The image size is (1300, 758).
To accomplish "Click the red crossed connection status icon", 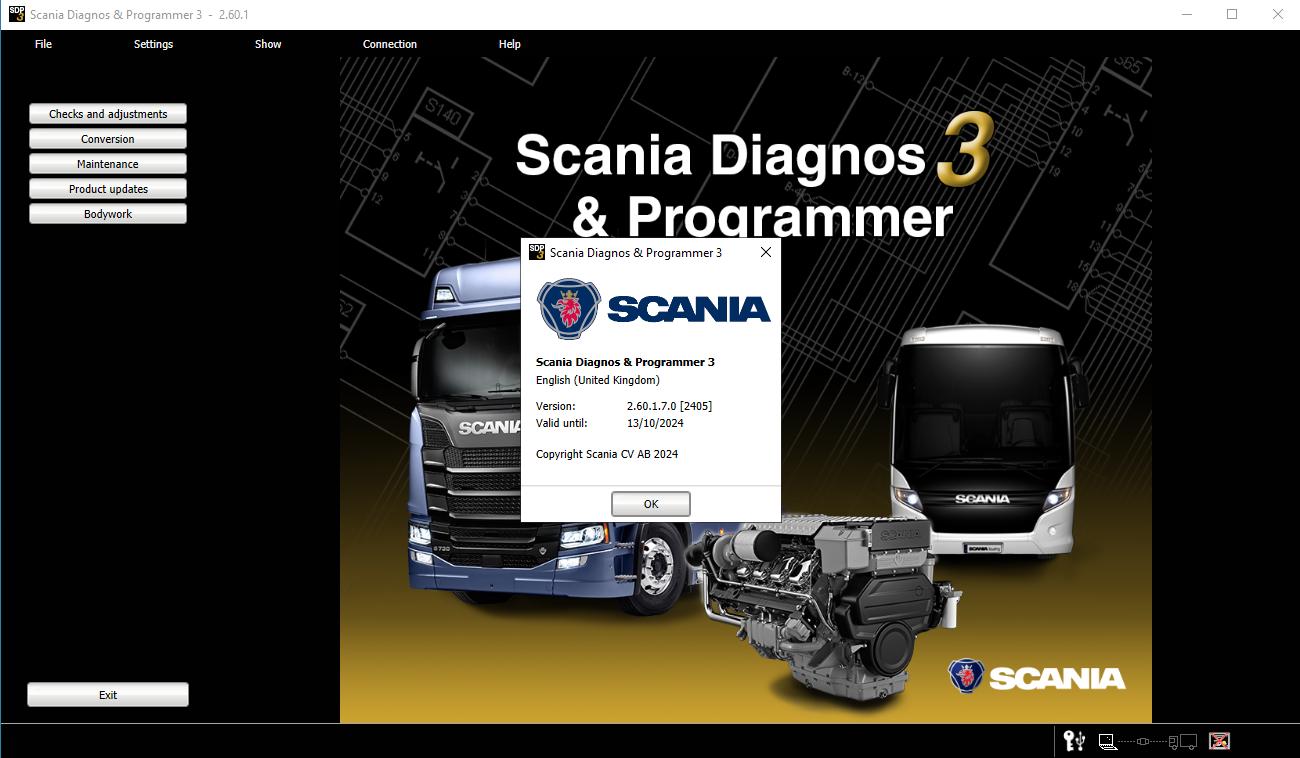I will 1219,741.
